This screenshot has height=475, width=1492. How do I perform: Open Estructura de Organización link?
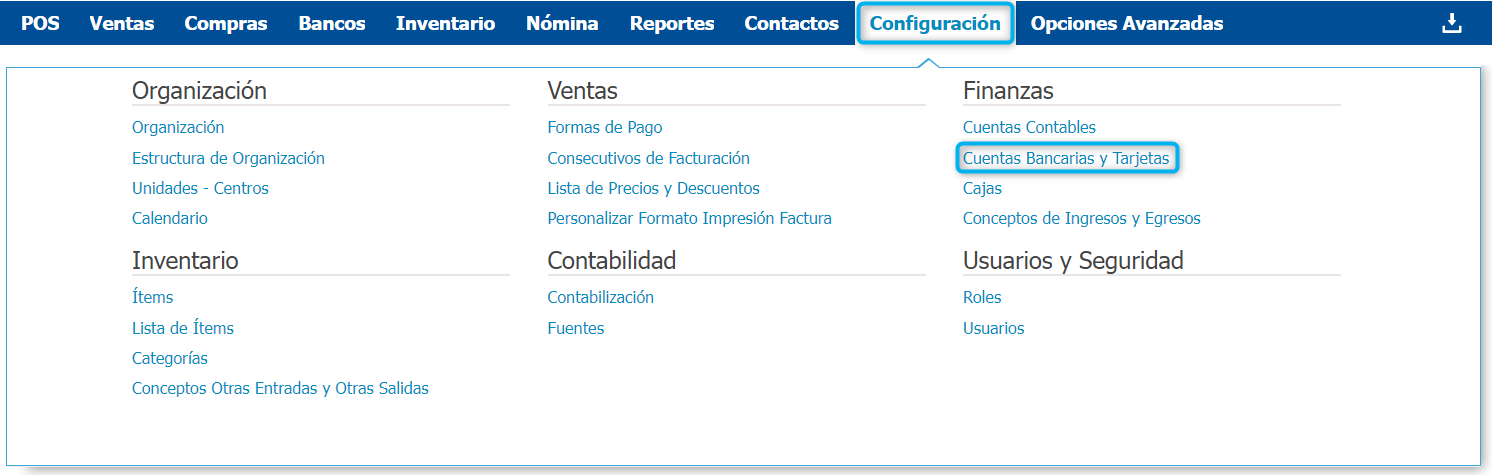click(228, 158)
